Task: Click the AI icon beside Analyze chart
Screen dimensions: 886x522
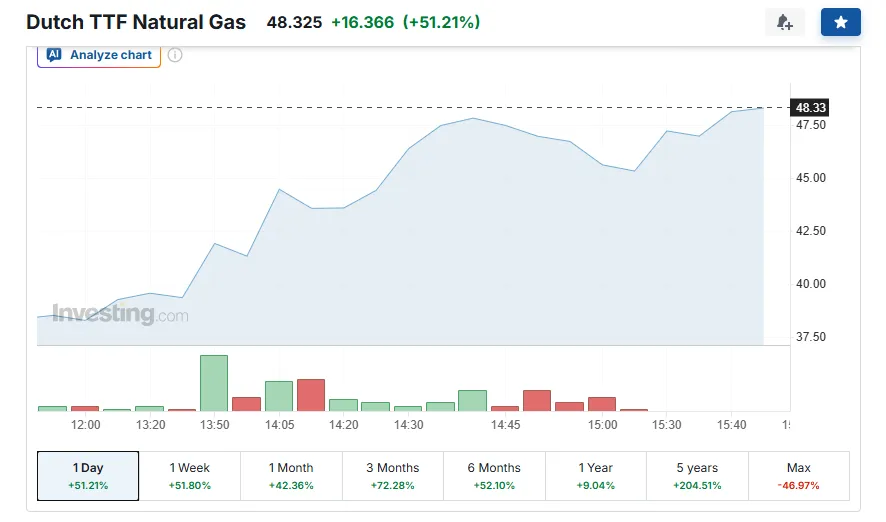Action: click(54, 55)
